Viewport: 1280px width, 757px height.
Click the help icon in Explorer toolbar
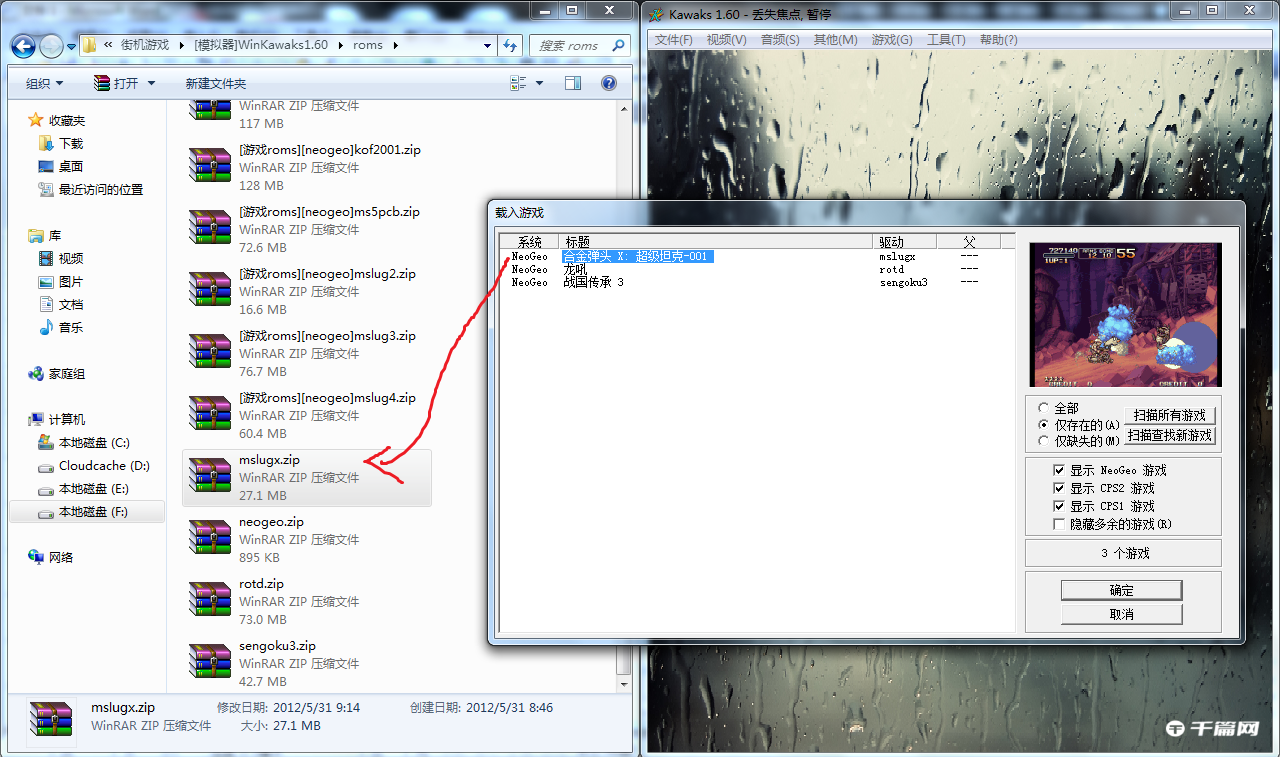coord(608,83)
